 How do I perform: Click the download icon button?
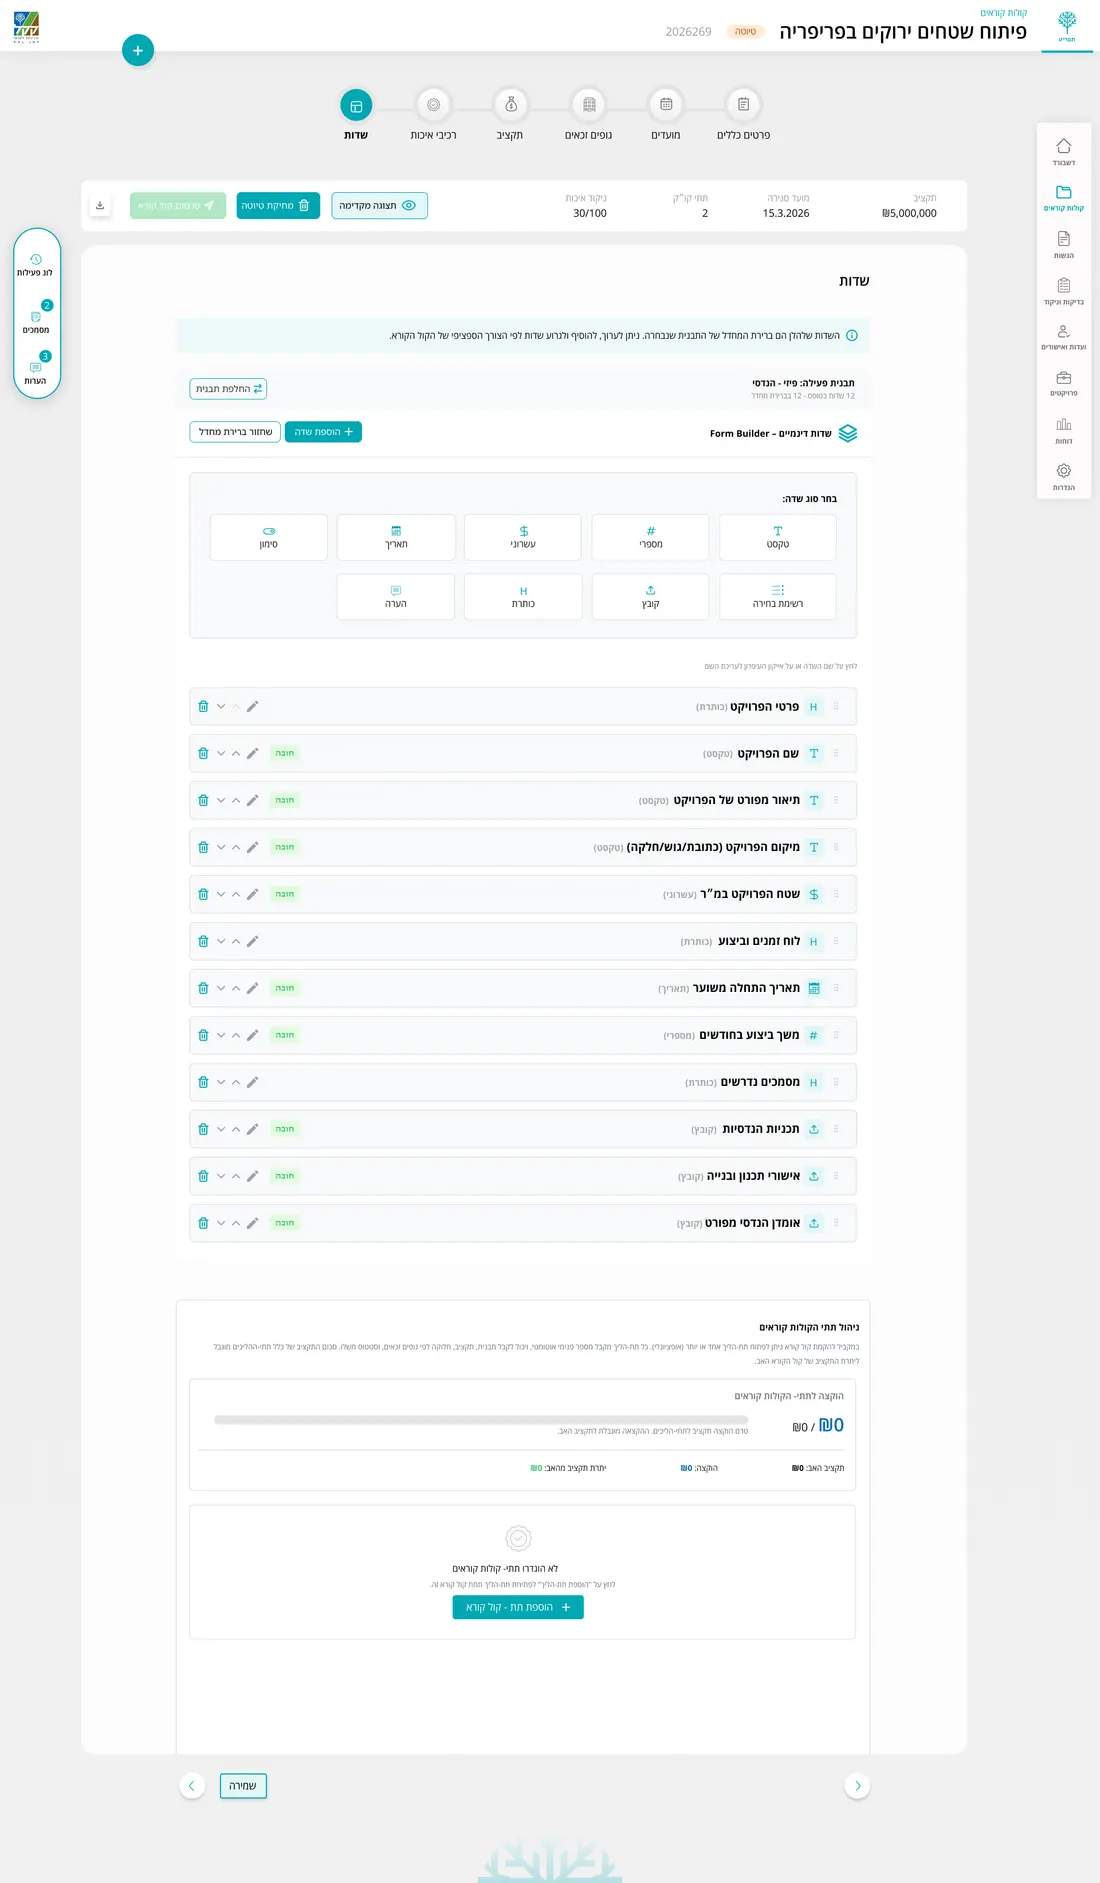100,205
